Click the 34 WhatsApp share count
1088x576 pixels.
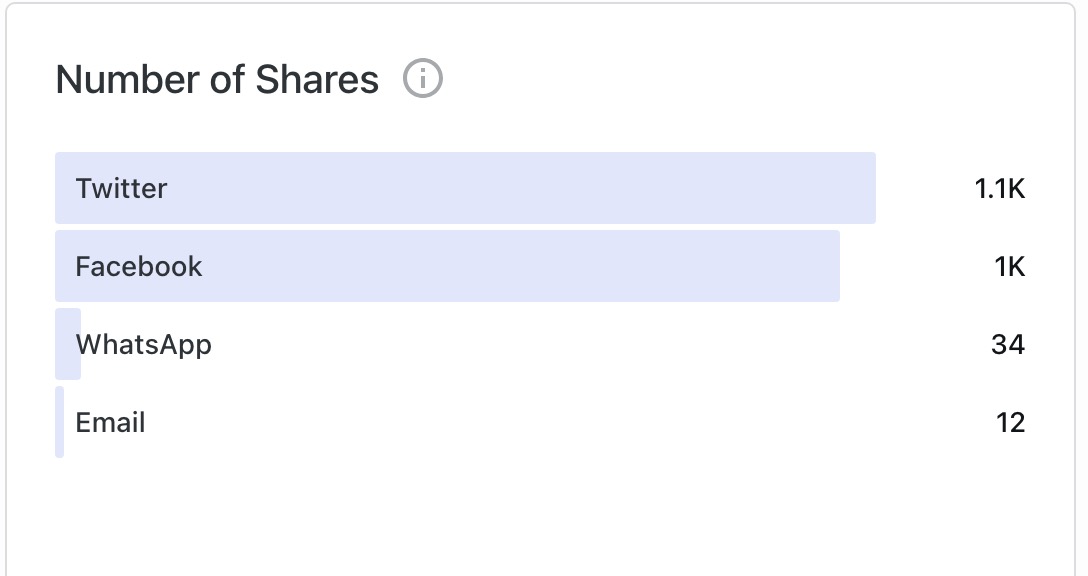click(x=1008, y=345)
